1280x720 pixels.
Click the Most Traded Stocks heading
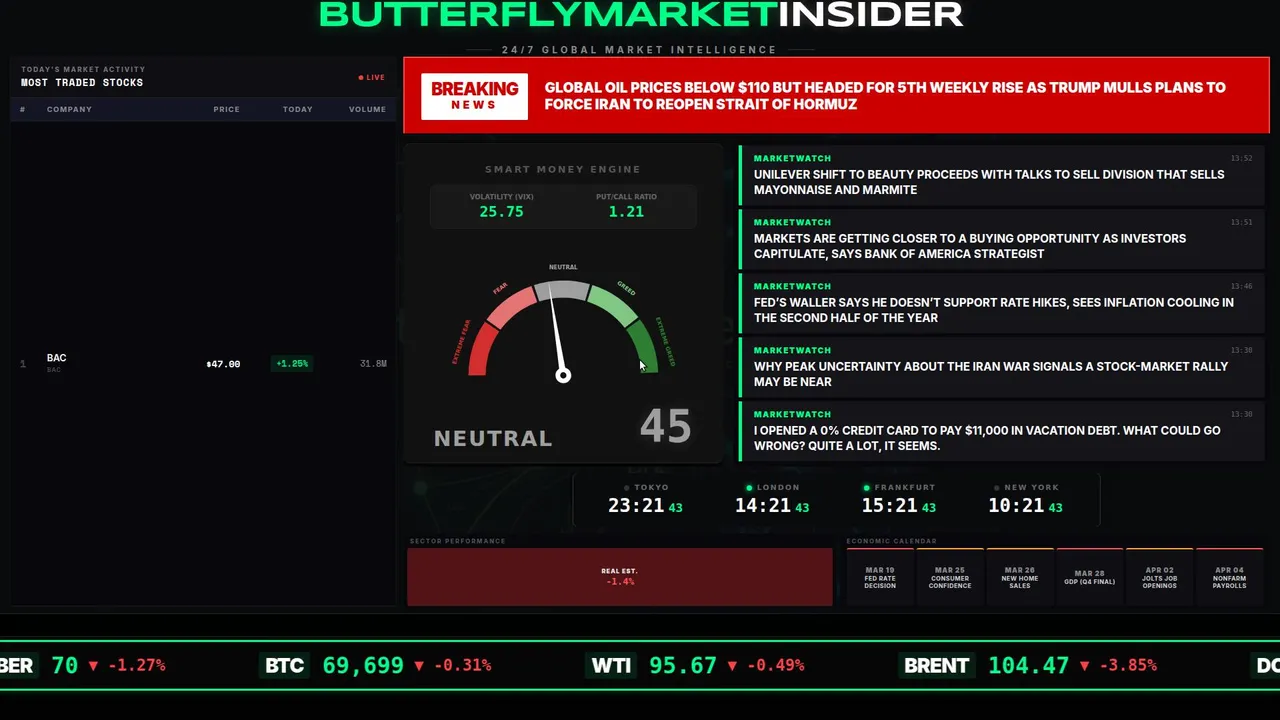click(82, 83)
